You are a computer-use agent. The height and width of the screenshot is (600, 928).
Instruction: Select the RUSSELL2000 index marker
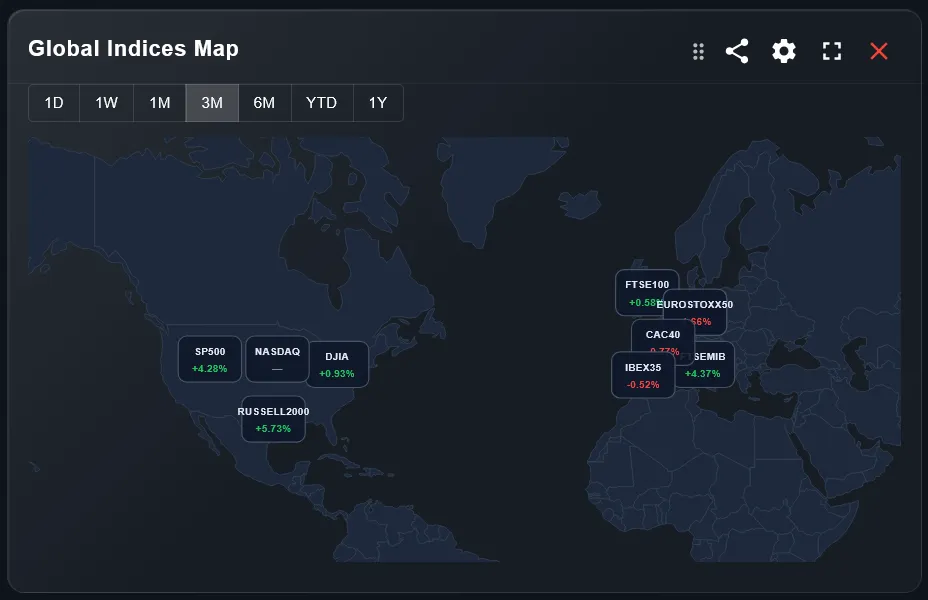click(273, 419)
